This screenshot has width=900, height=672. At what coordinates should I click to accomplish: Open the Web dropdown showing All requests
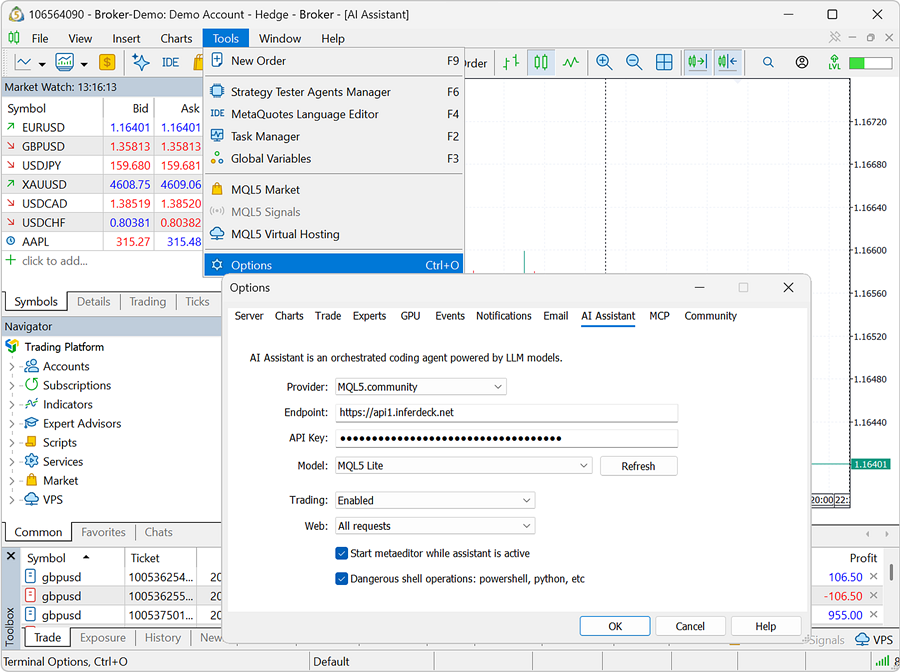click(x=435, y=526)
